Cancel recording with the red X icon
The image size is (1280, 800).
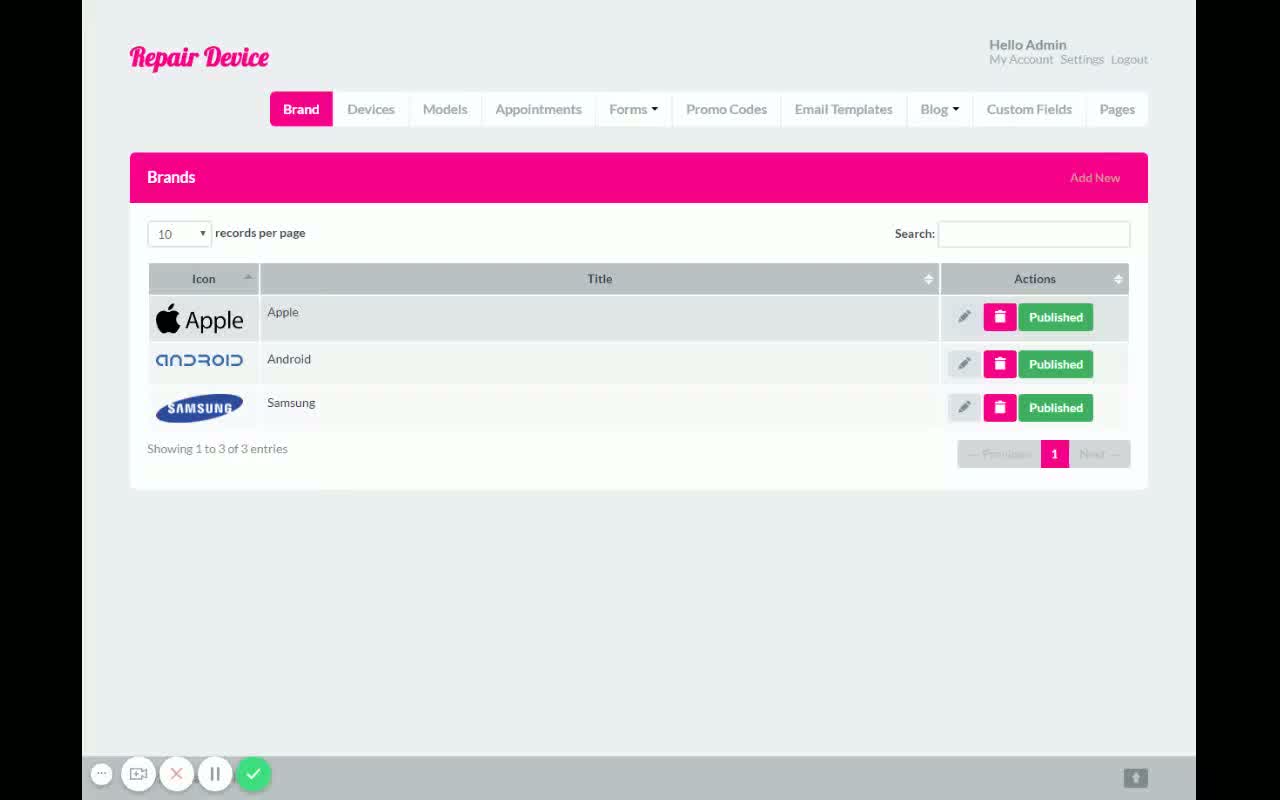click(x=177, y=774)
